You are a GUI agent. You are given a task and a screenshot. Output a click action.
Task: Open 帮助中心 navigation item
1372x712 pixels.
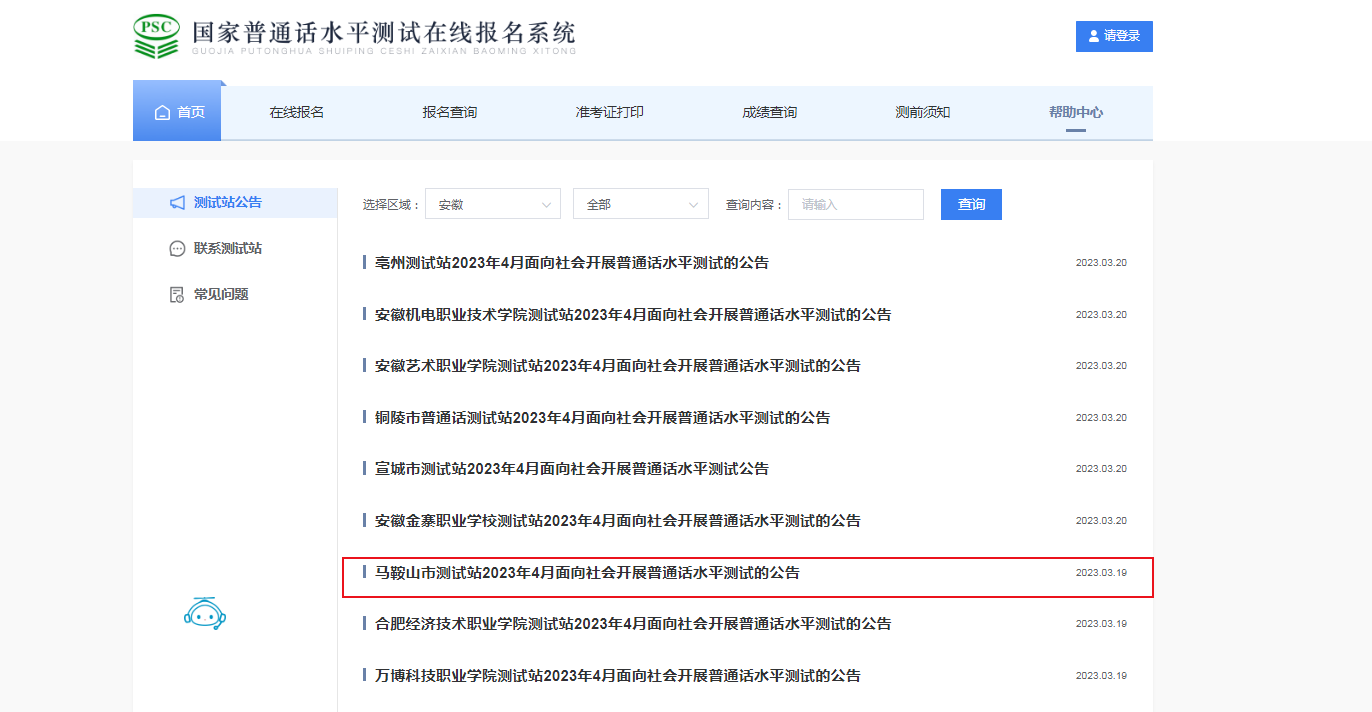[1075, 113]
